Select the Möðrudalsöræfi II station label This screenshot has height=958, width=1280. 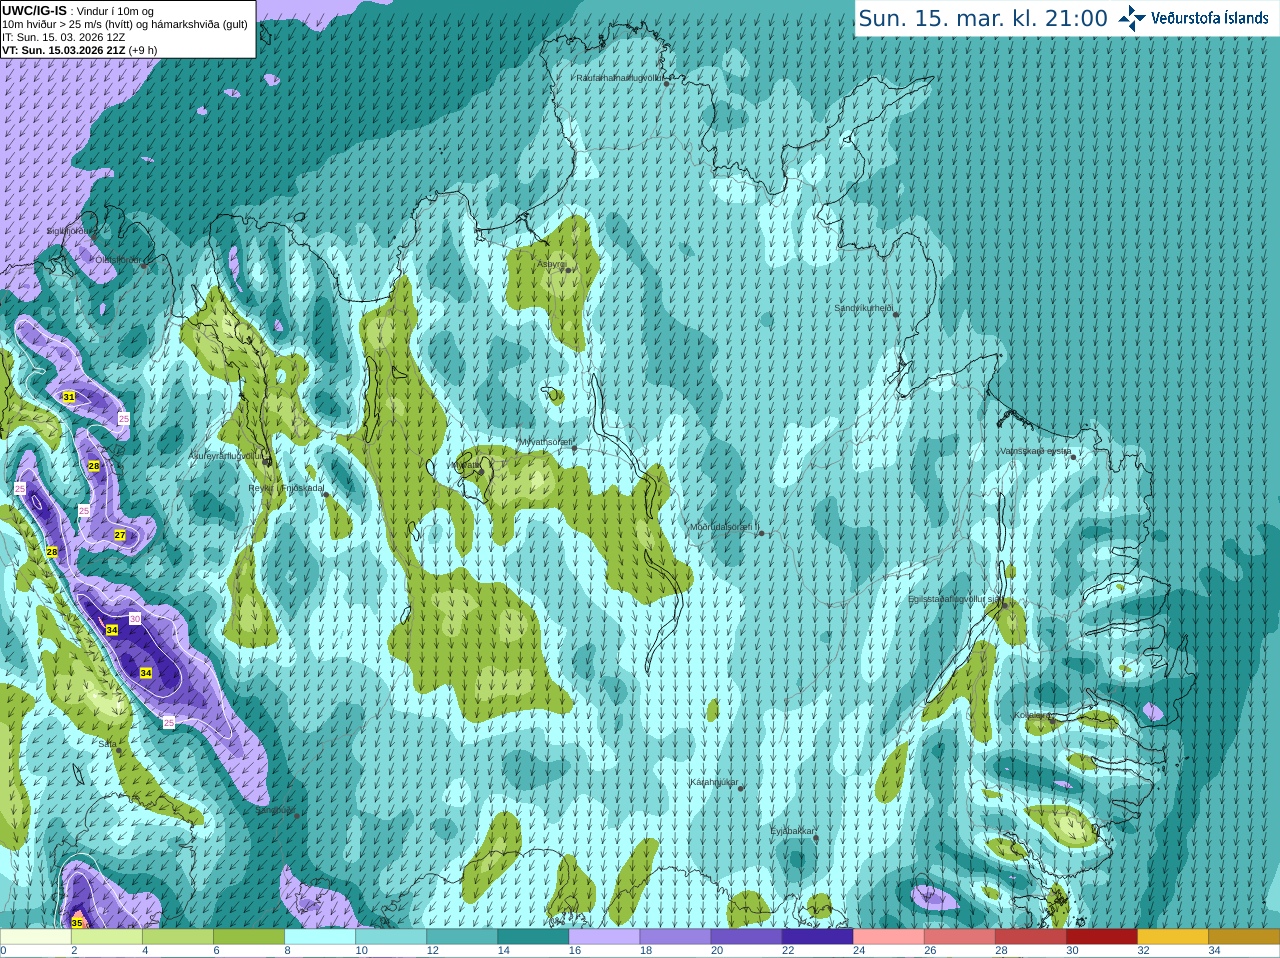pyautogui.click(x=724, y=527)
